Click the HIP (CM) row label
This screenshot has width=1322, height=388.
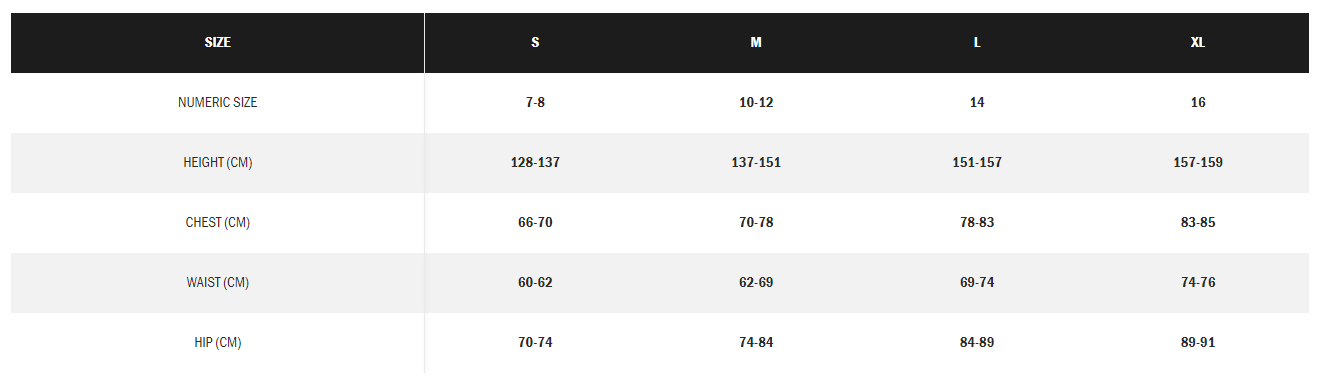(x=217, y=343)
